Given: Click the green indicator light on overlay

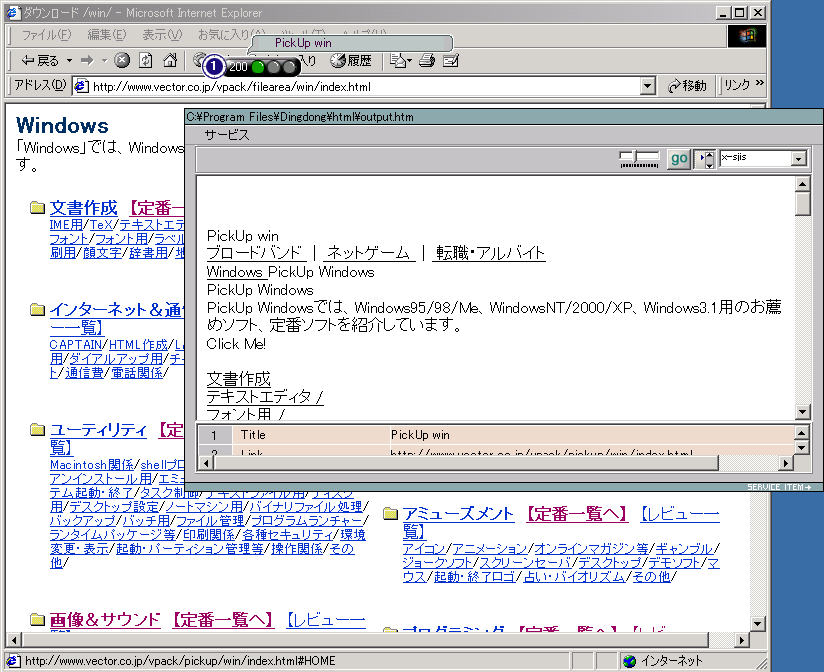Looking at the screenshot, I should coord(258,67).
